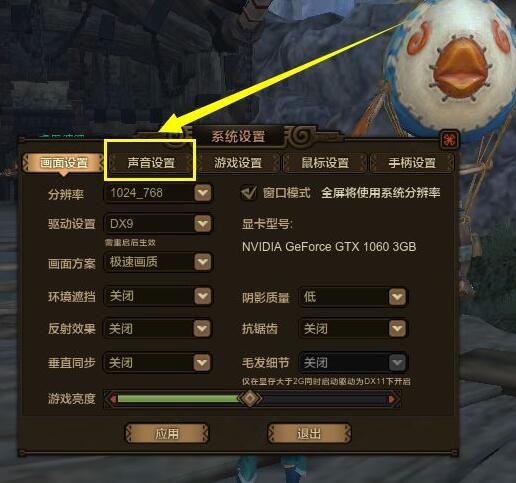Expand the 驱动设置 DX9 dropdown
516x483 pixels.
[203, 224]
